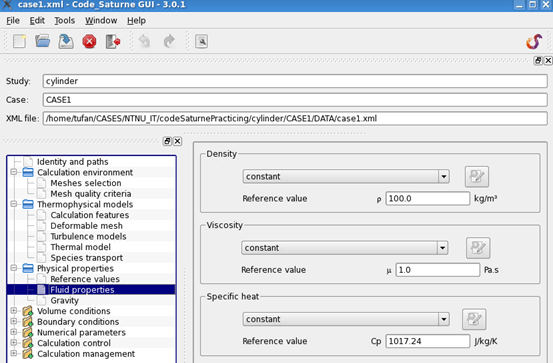Click the Volume conditions folder icon
Screen dimensions: 553x363
pos(28,311)
